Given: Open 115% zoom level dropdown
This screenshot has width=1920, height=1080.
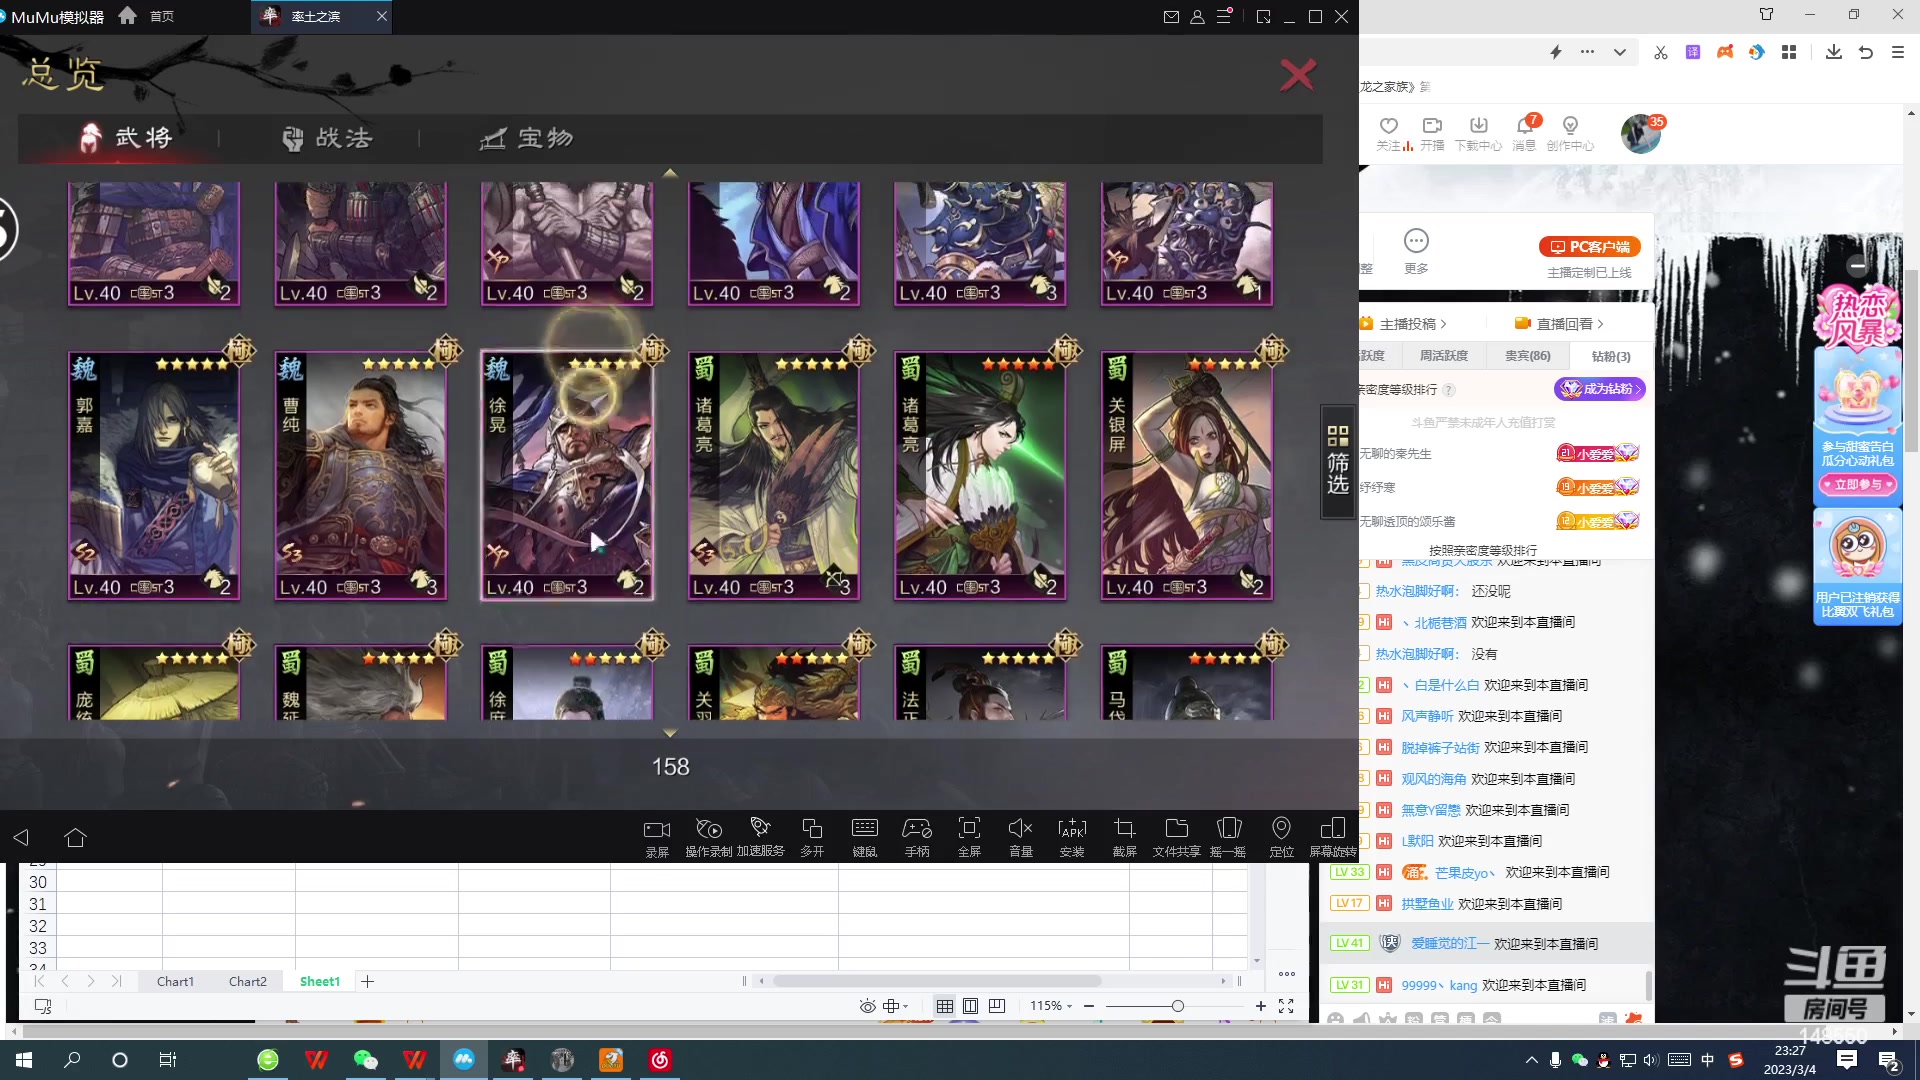Looking at the screenshot, I should pyautogui.click(x=1051, y=1006).
